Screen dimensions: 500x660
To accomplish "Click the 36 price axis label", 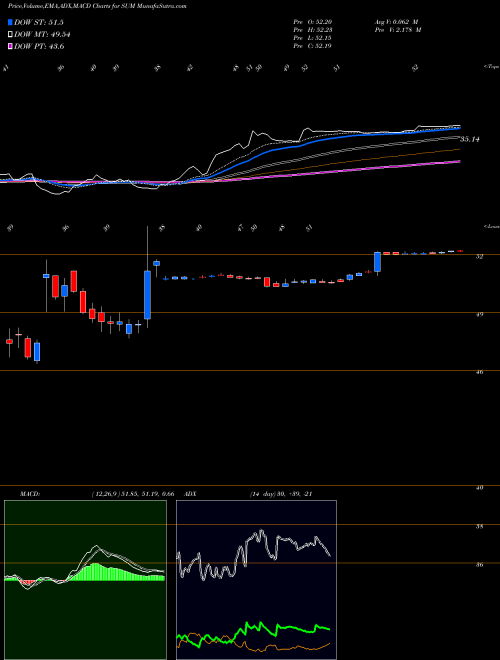I will point(479,565).
